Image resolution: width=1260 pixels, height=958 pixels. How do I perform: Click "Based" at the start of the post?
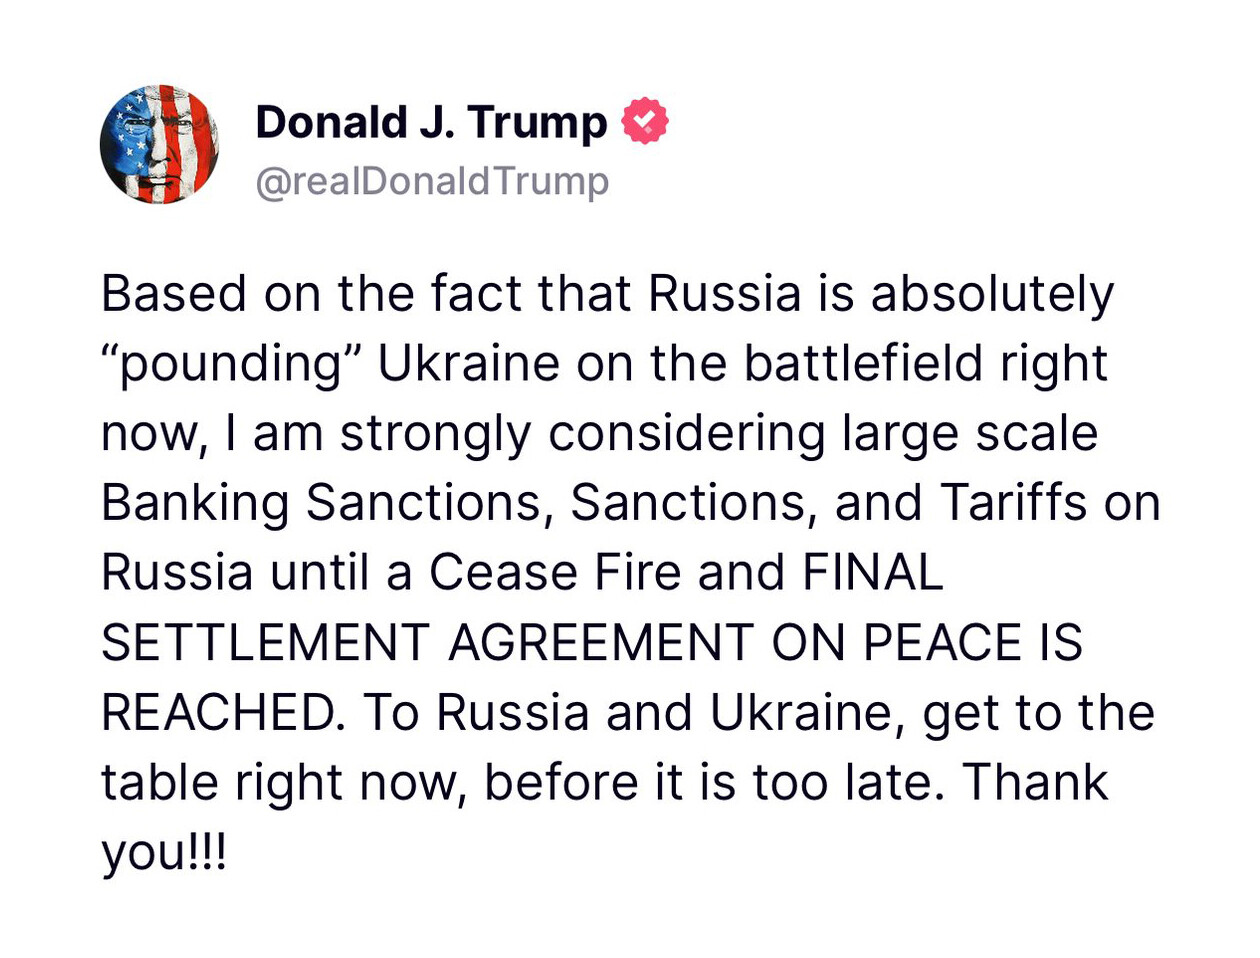pyautogui.click(x=174, y=295)
